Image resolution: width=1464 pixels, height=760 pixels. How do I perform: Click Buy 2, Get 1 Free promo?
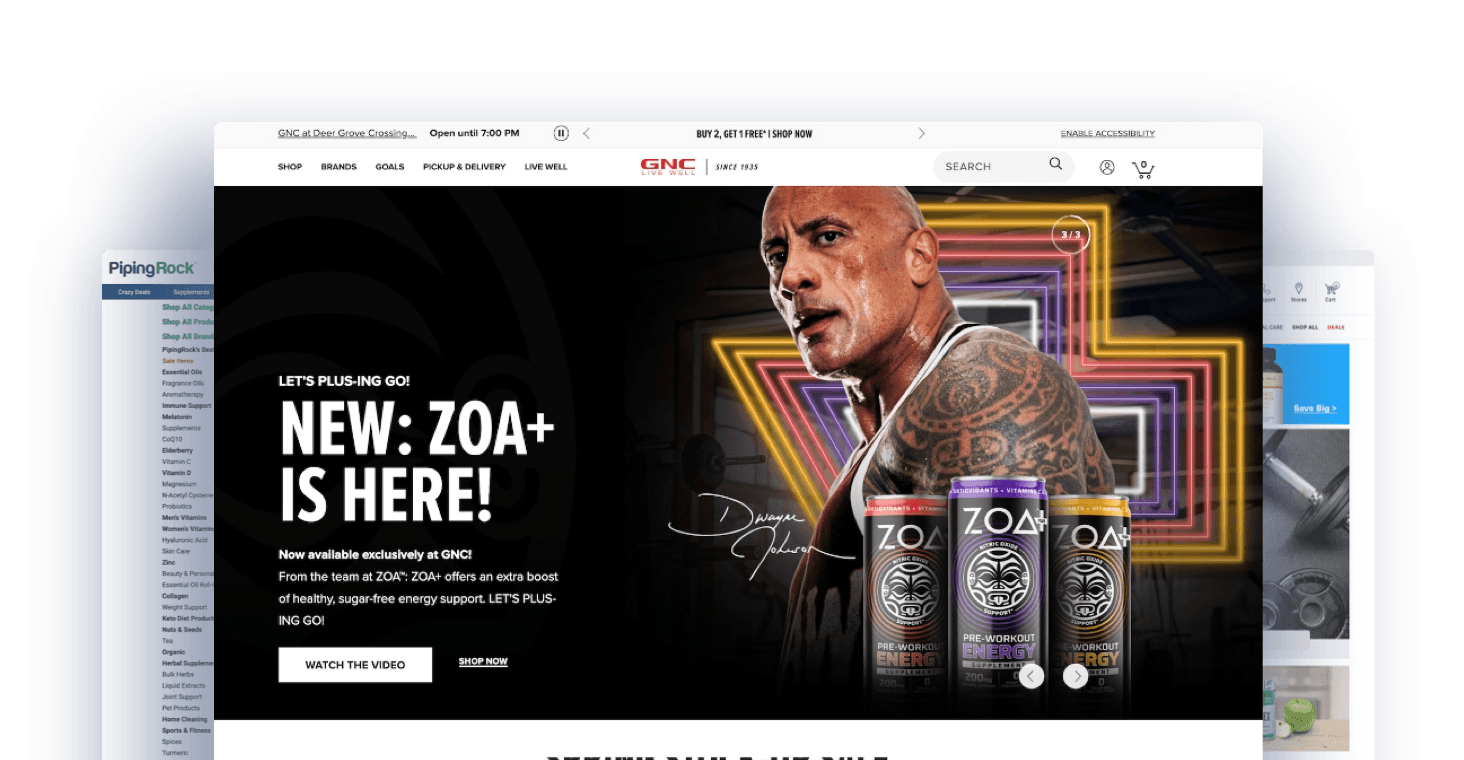click(754, 134)
